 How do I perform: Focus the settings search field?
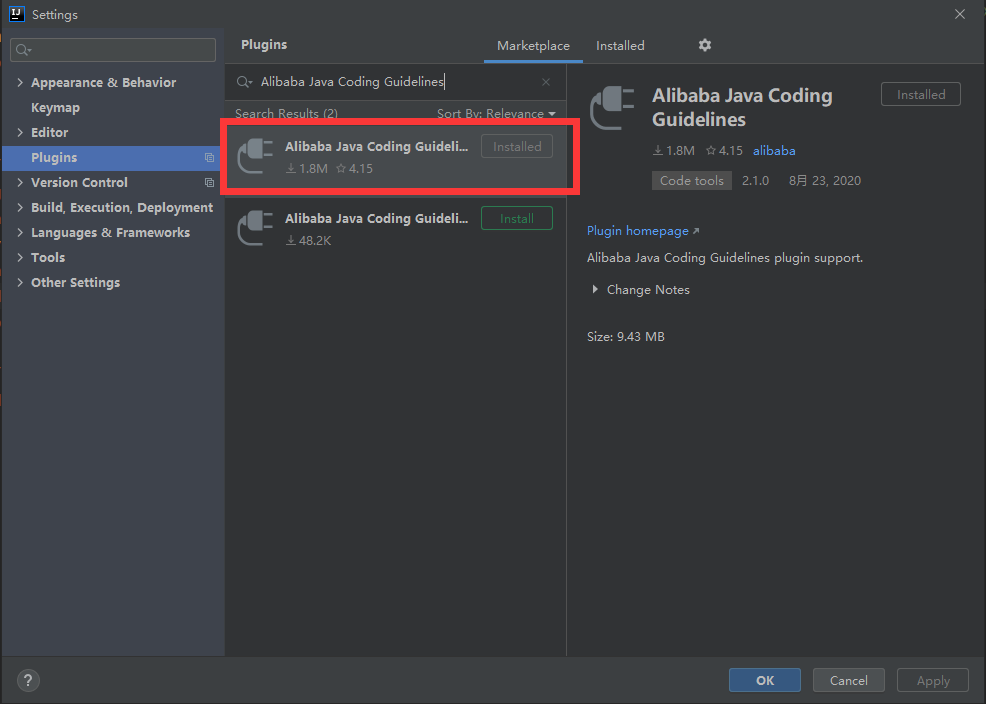tap(113, 50)
